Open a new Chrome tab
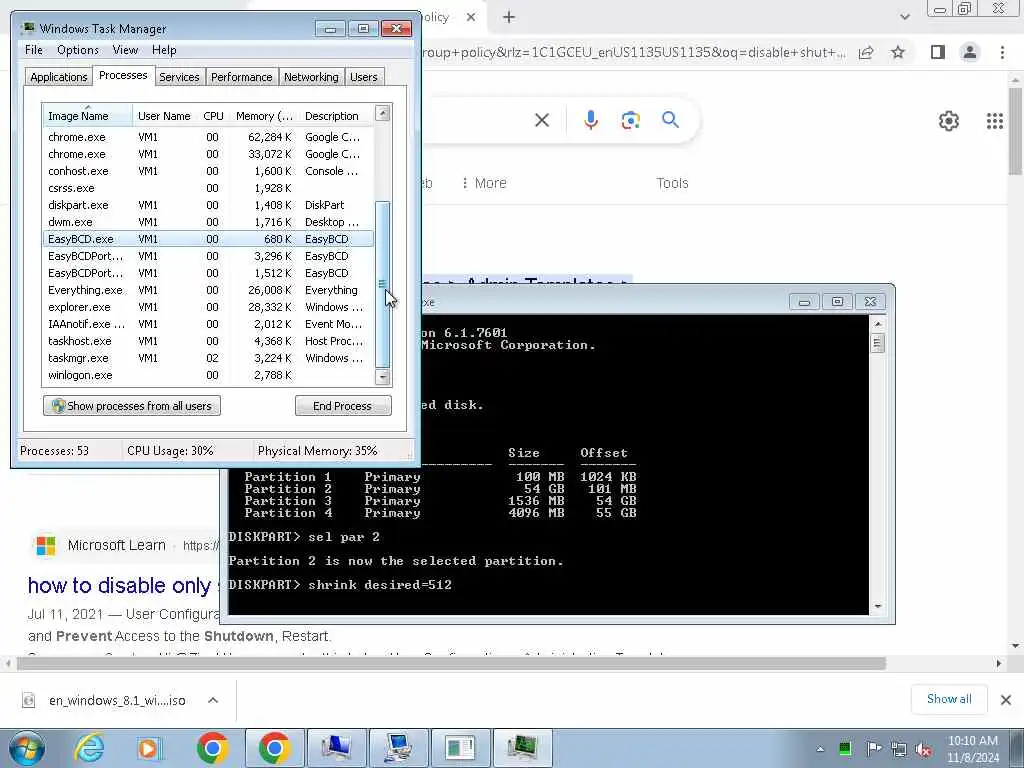 click(509, 17)
